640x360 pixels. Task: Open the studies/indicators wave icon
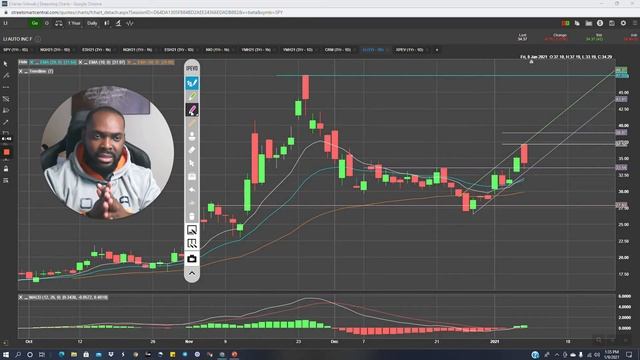click(130, 23)
